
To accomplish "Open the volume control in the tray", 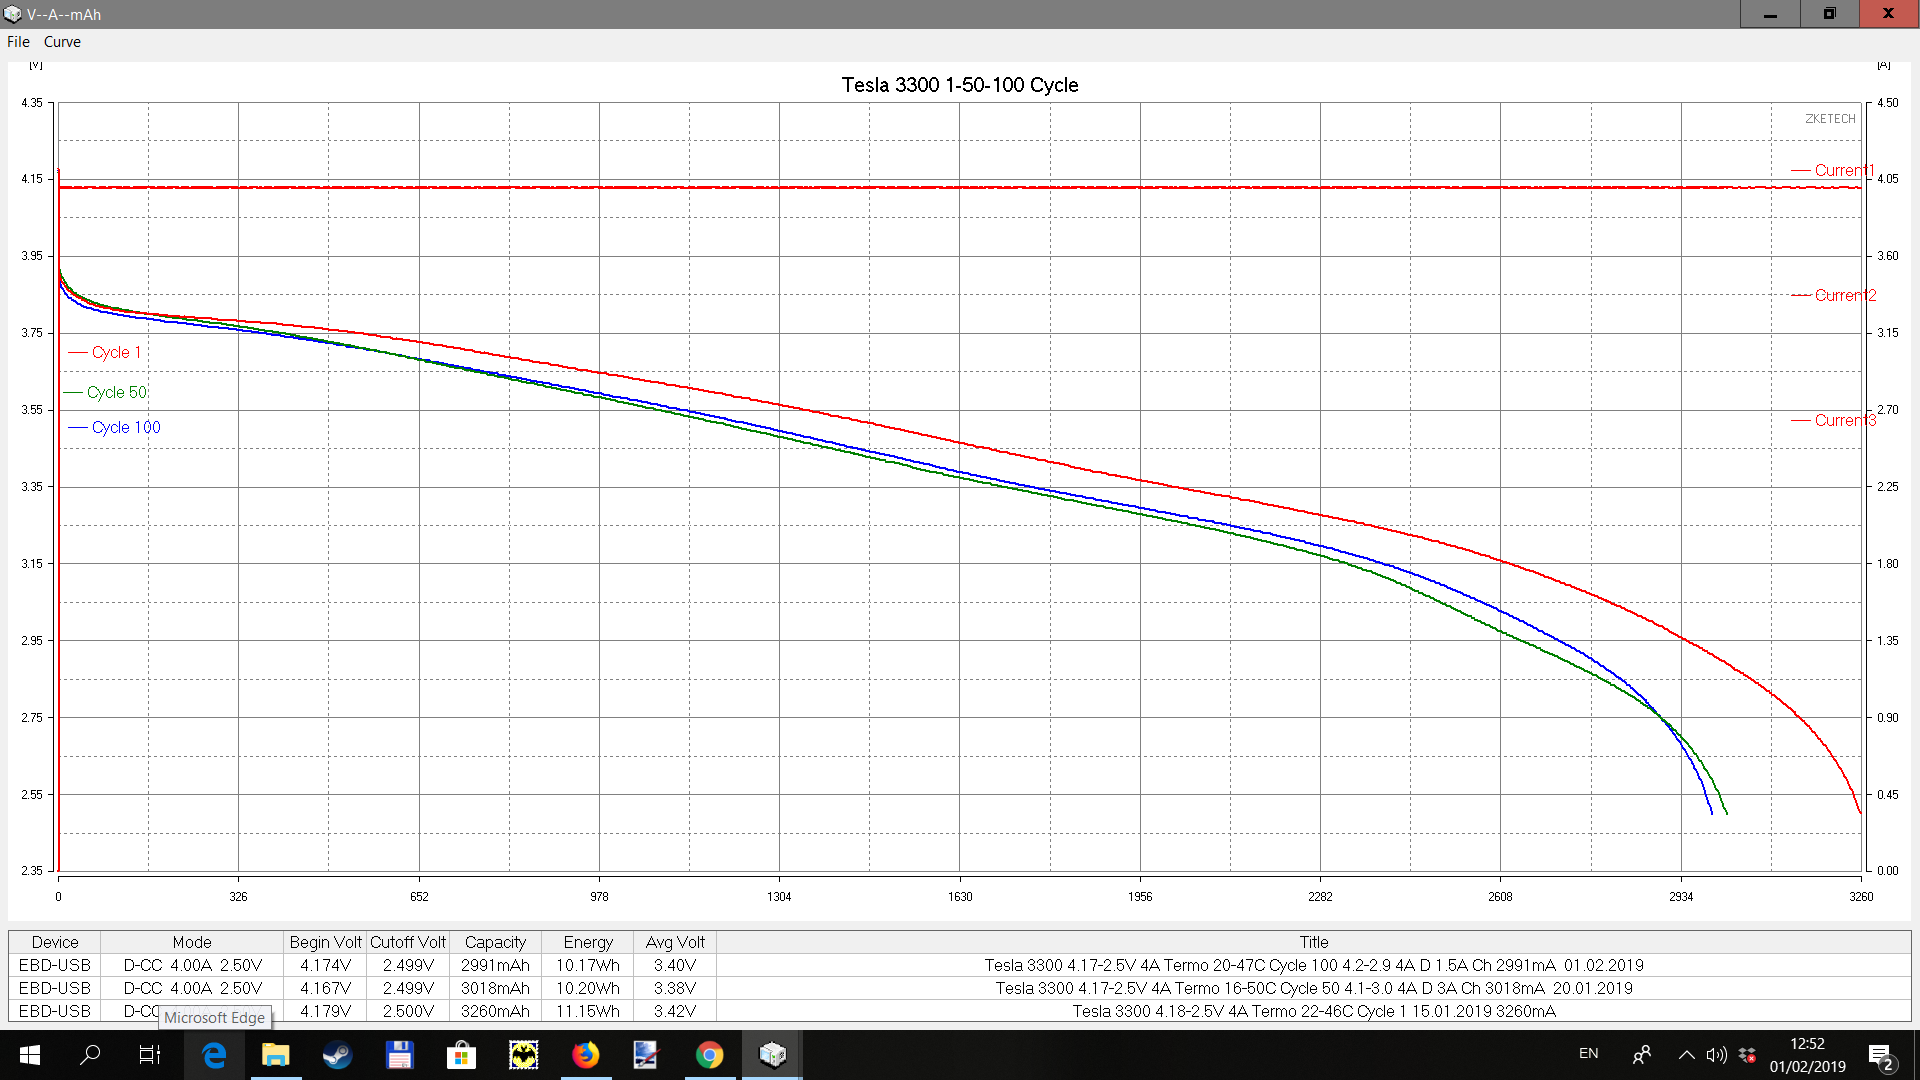I will [1716, 1054].
